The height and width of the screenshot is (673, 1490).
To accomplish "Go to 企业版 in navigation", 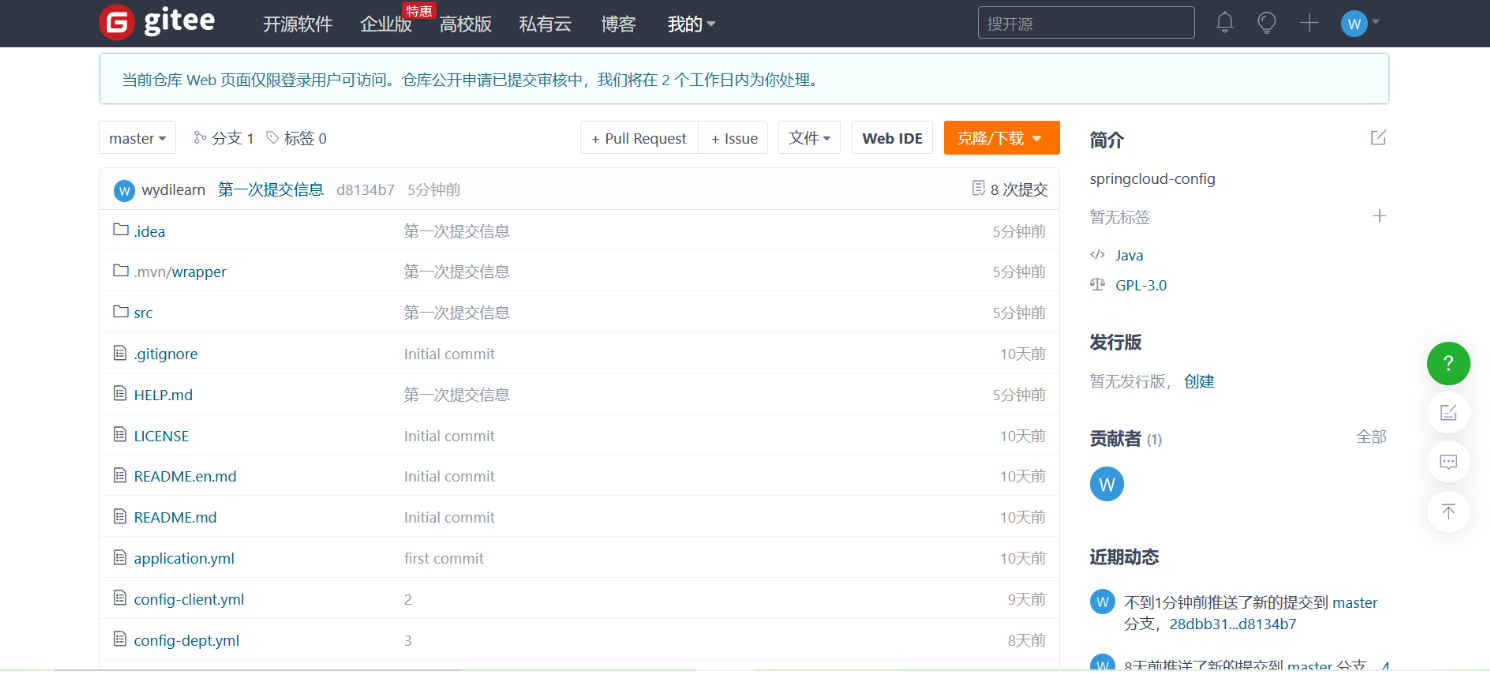I will click(386, 24).
